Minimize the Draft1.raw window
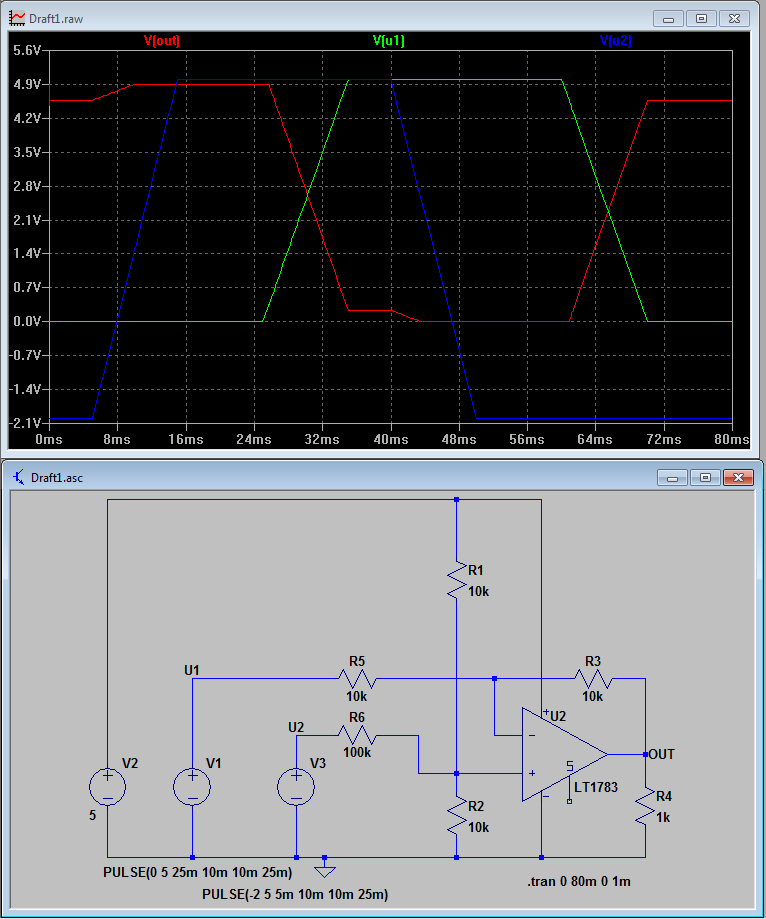The height and width of the screenshot is (919, 766). tap(668, 19)
